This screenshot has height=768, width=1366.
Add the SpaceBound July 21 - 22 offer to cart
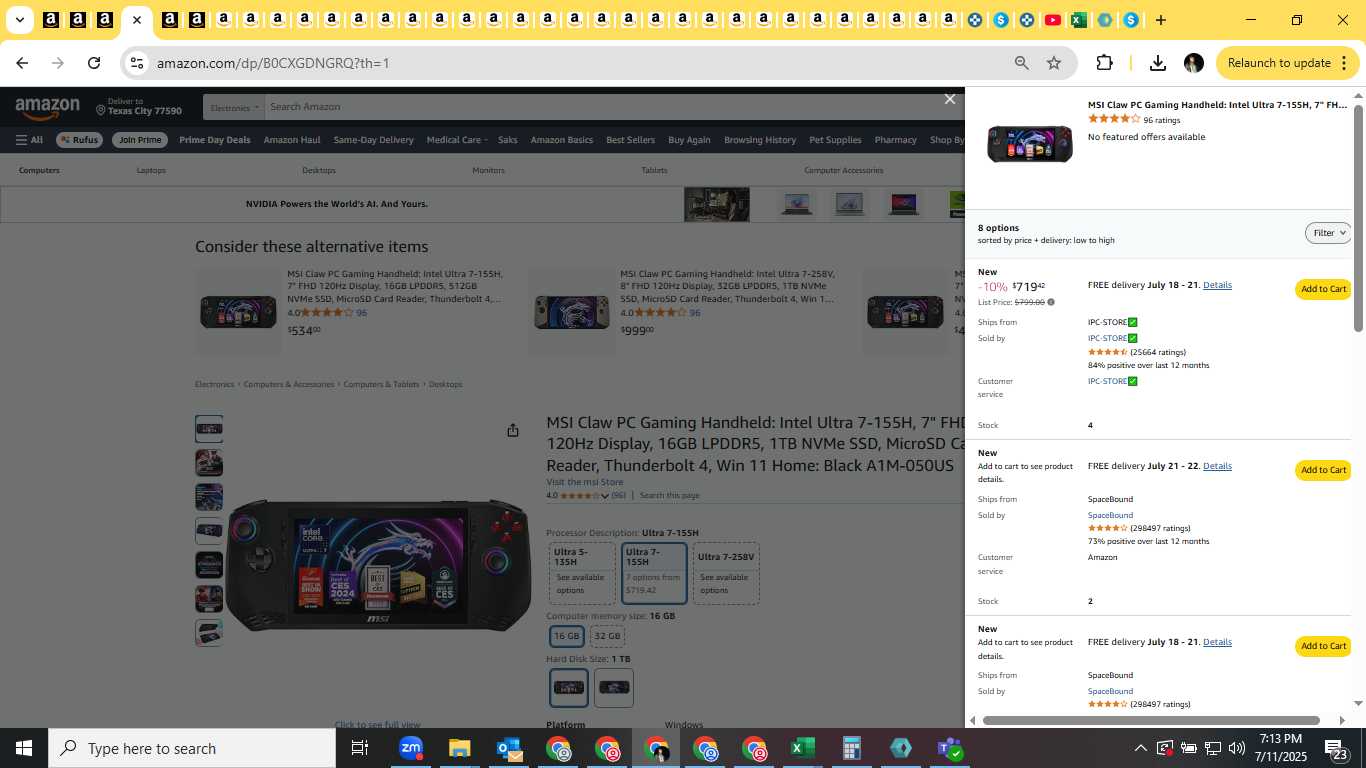point(1323,470)
